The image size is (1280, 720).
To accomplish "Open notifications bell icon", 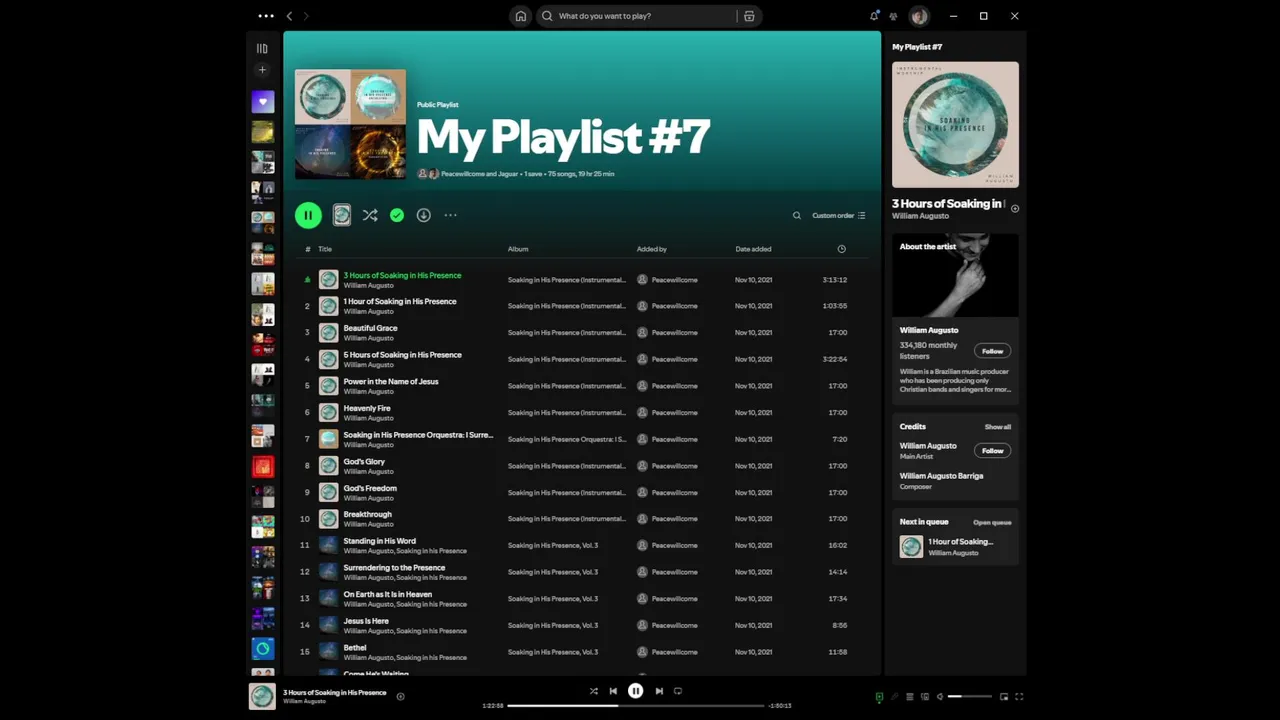I will tap(874, 16).
